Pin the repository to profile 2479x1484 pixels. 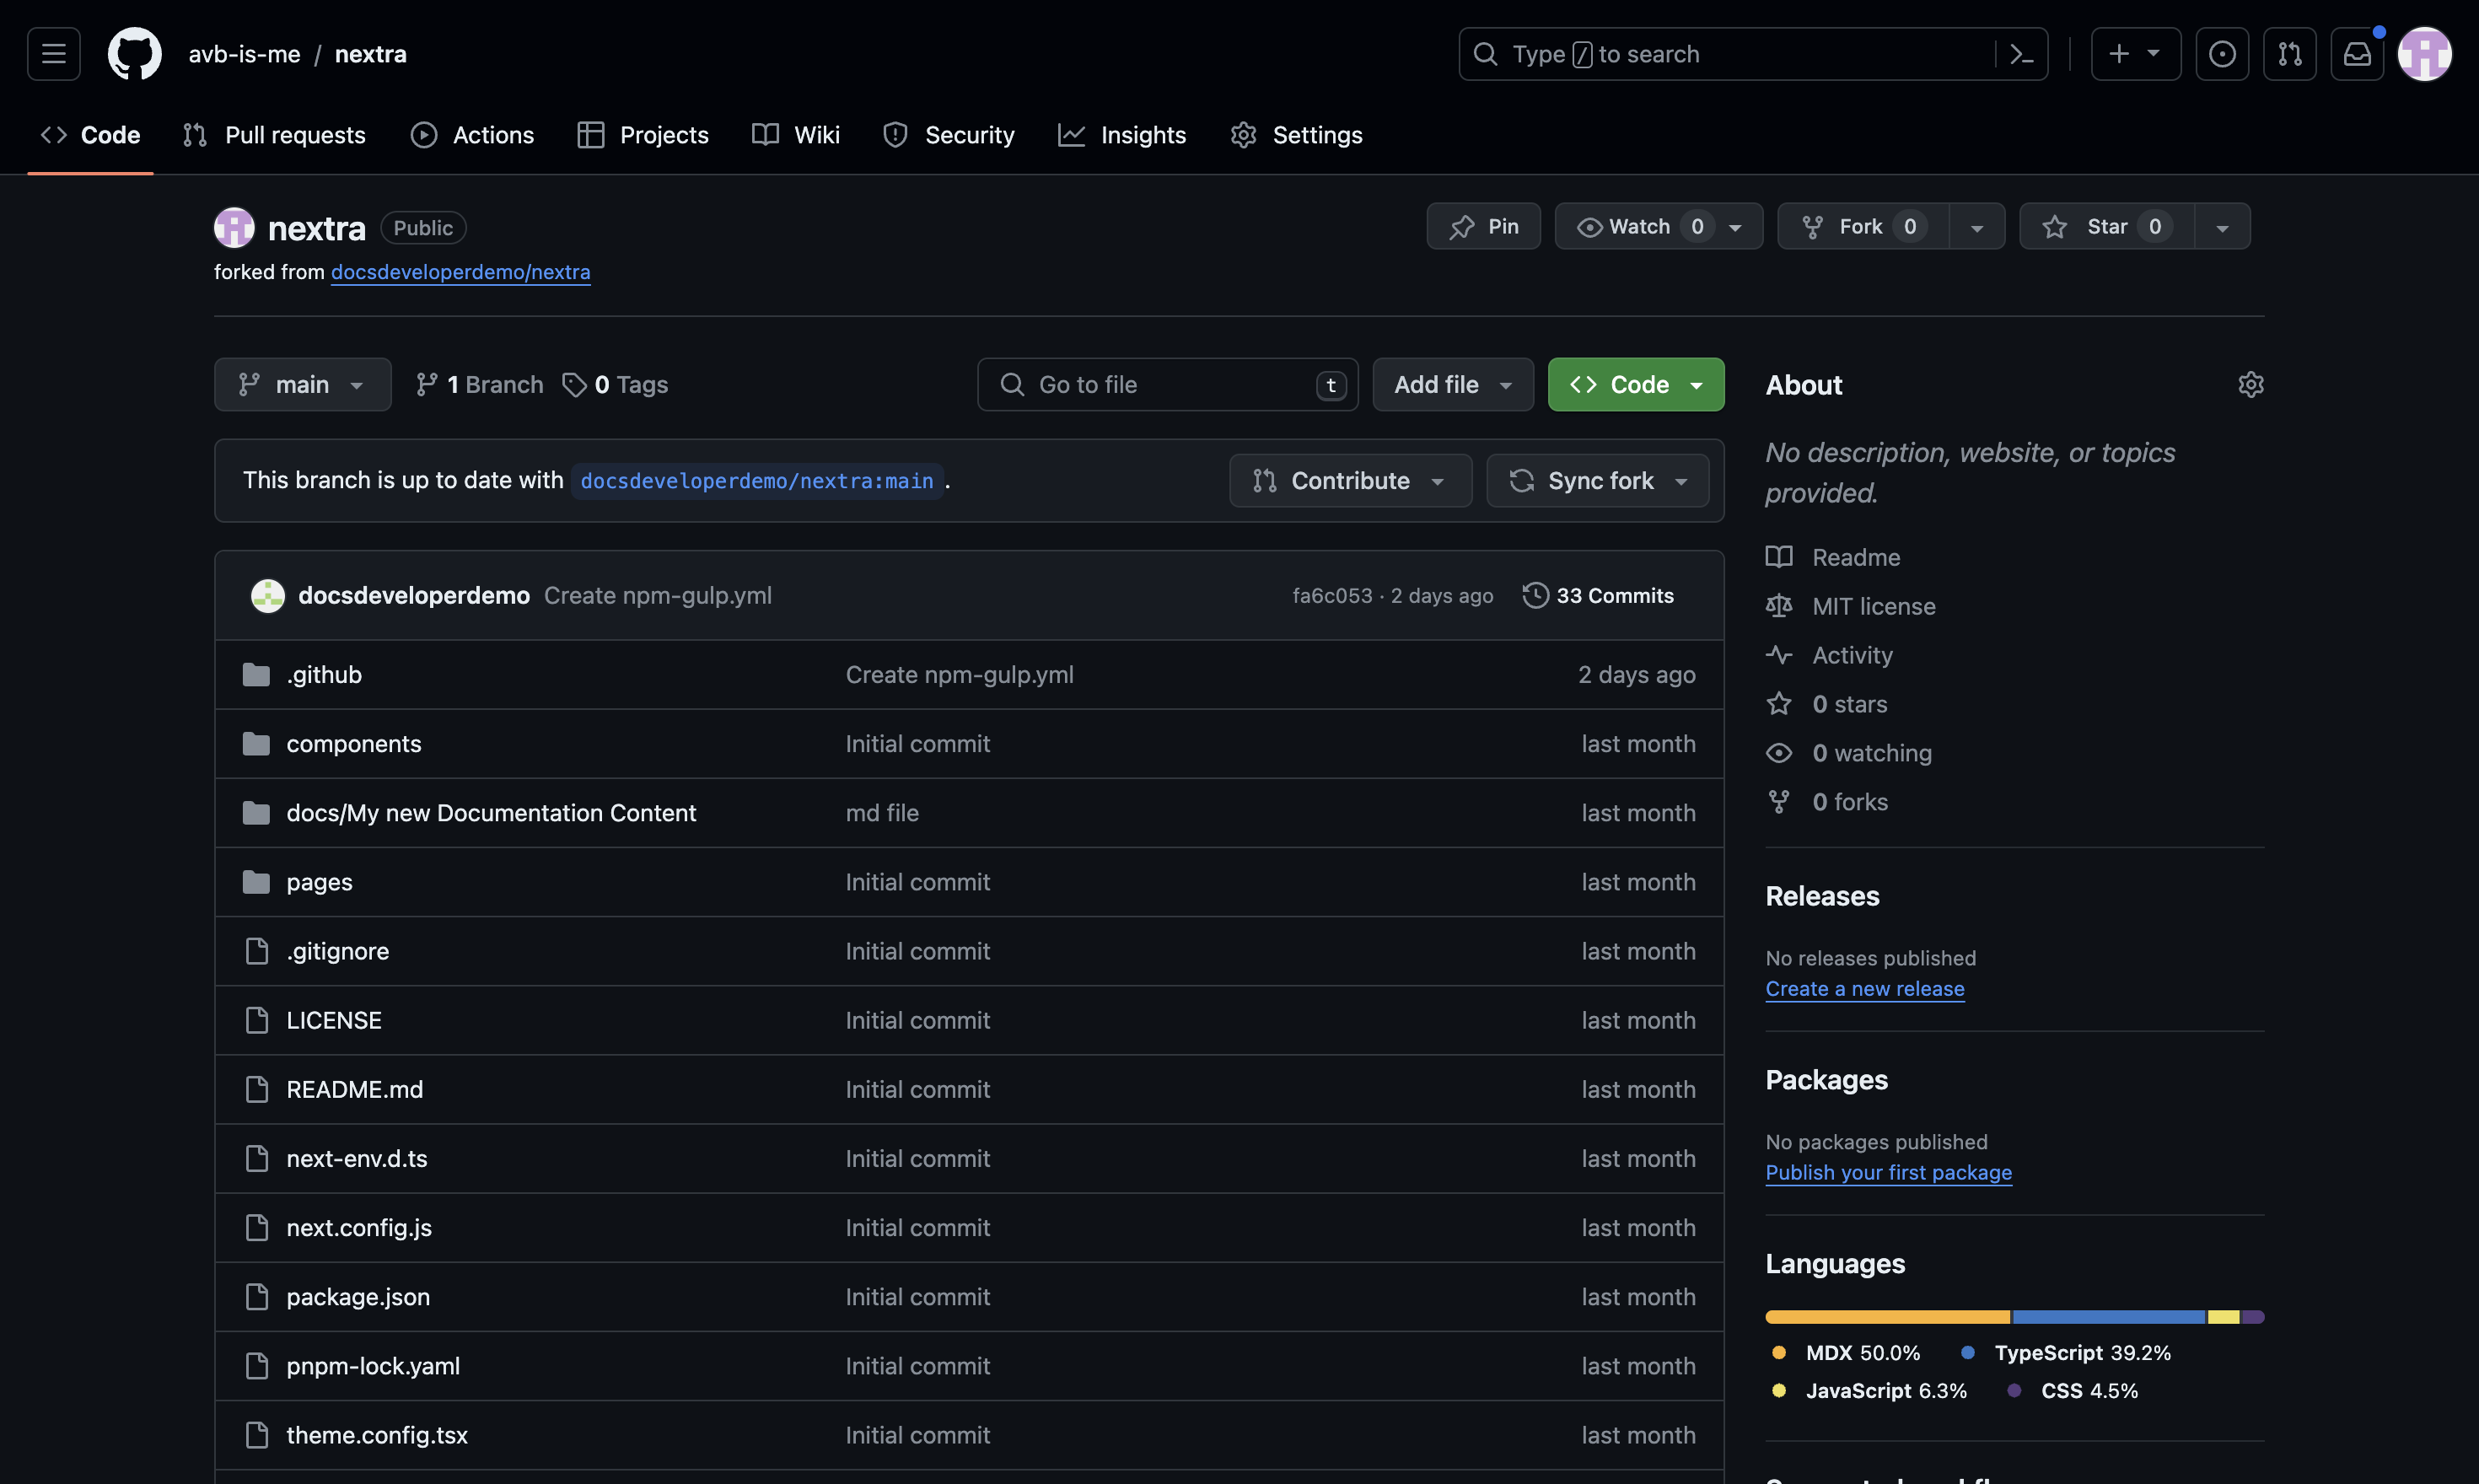tap(1483, 227)
